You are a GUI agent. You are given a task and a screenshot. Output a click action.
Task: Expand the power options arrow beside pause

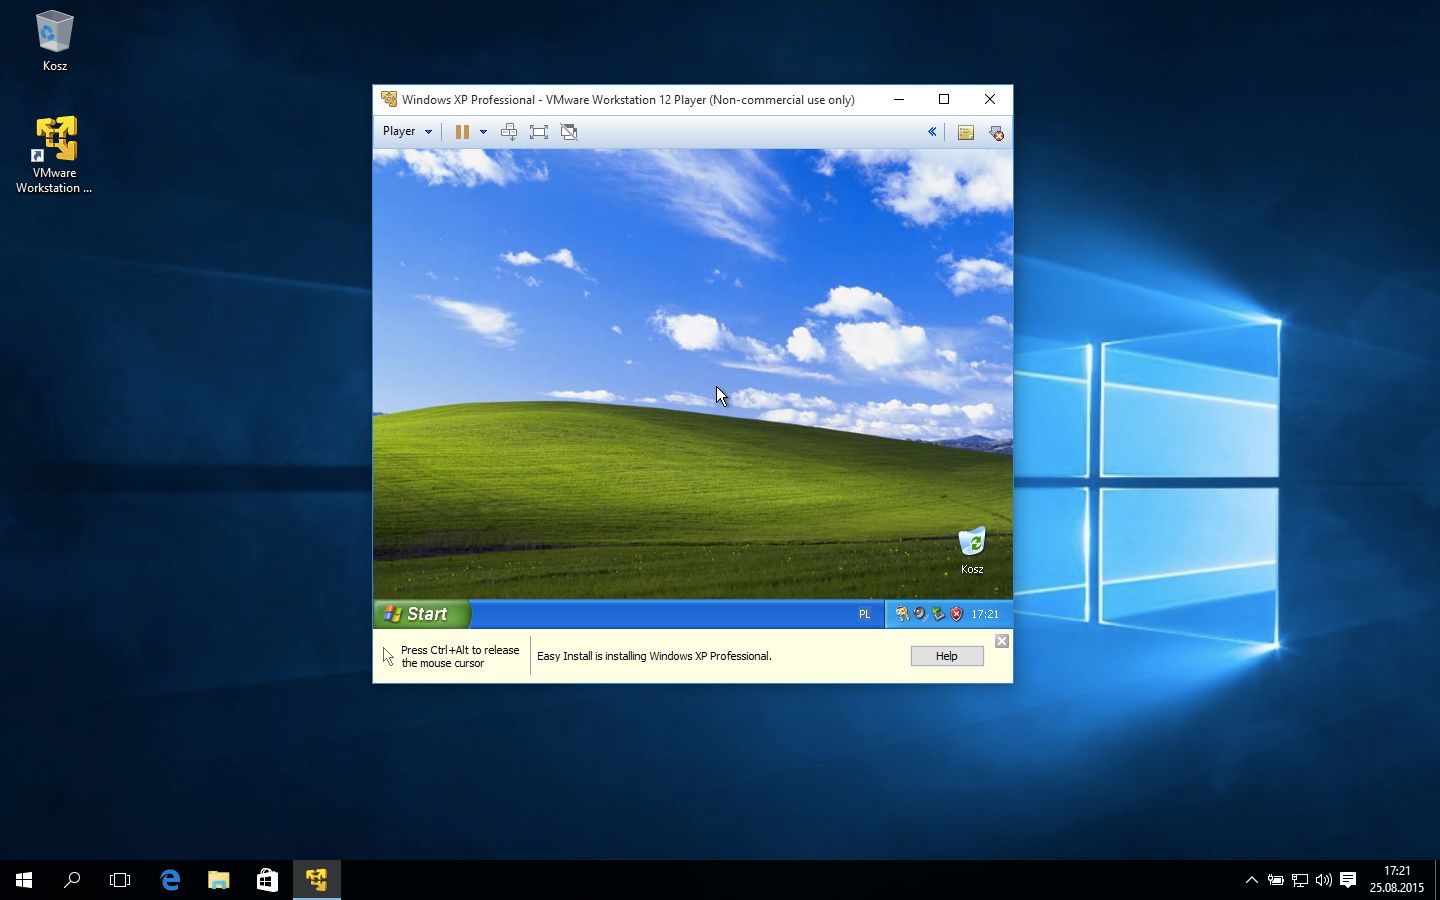point(483,132)
